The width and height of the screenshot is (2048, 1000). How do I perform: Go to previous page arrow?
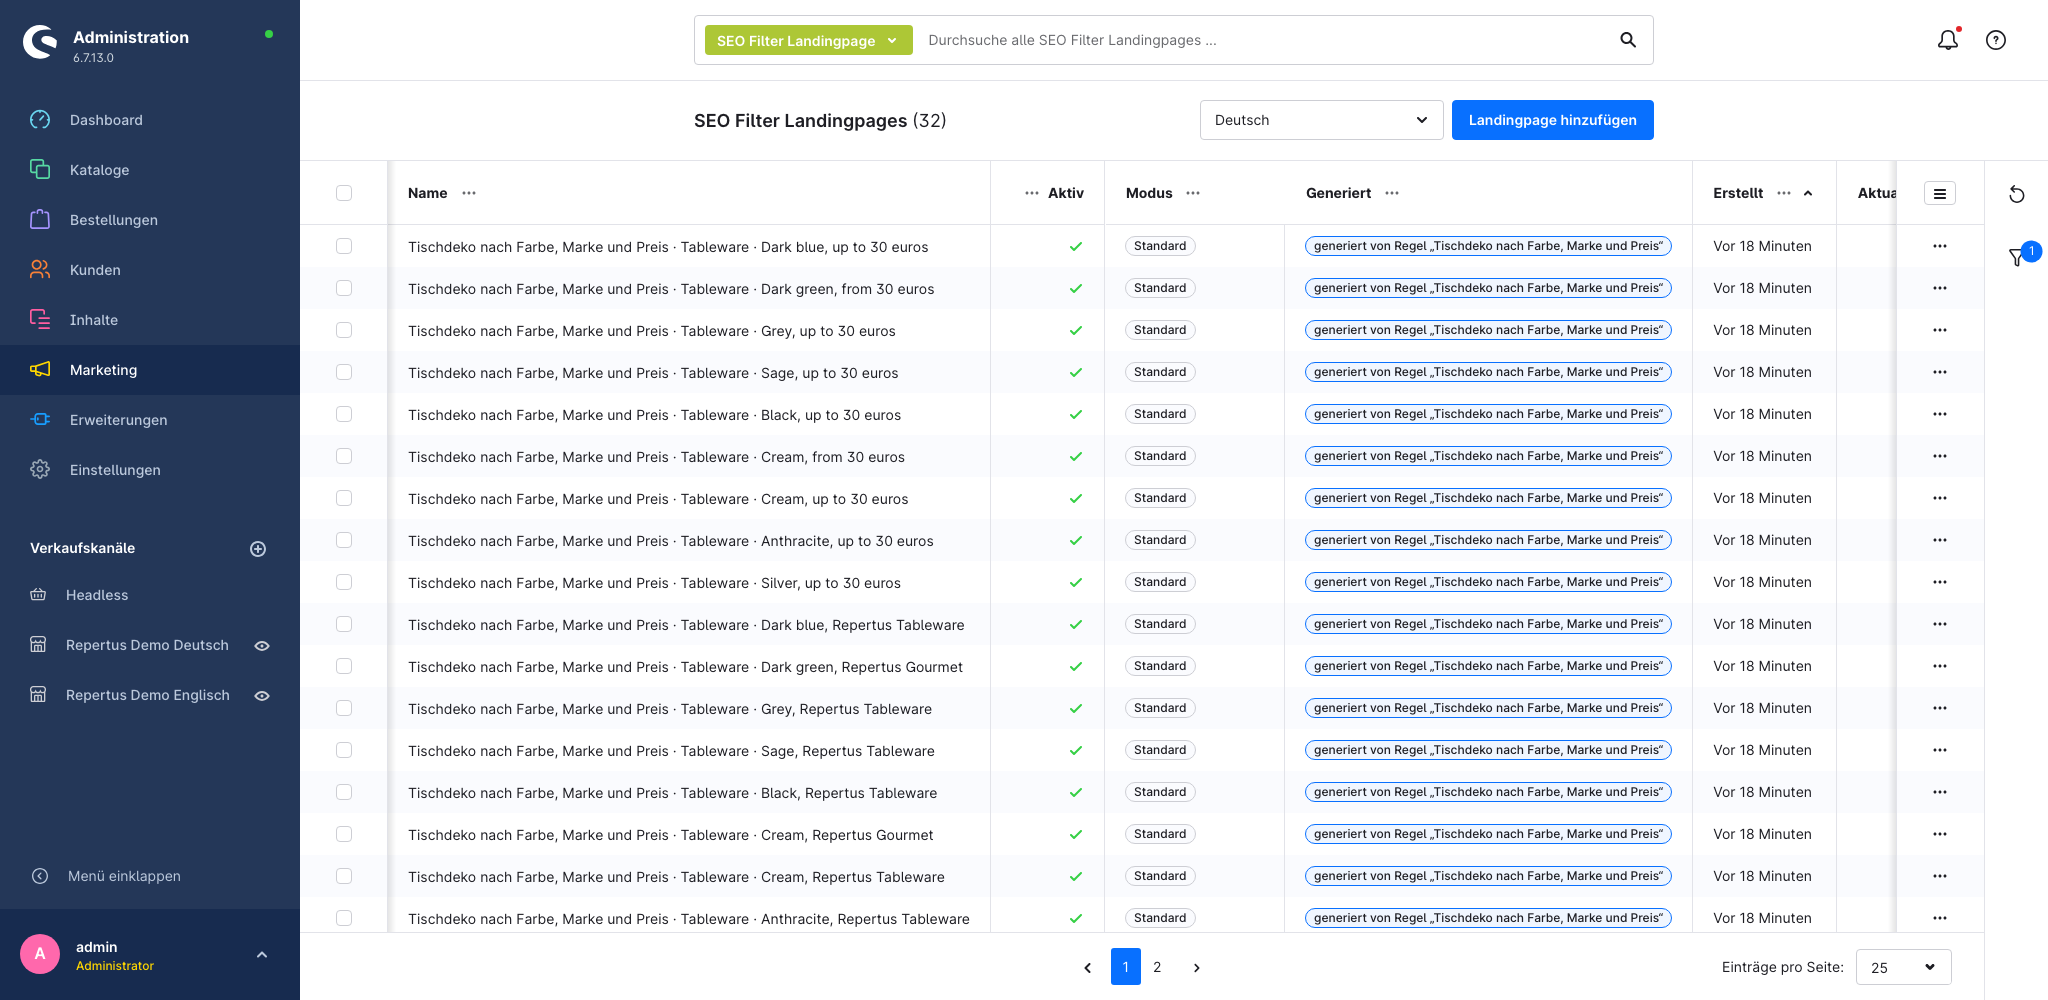click(1087, 967)
